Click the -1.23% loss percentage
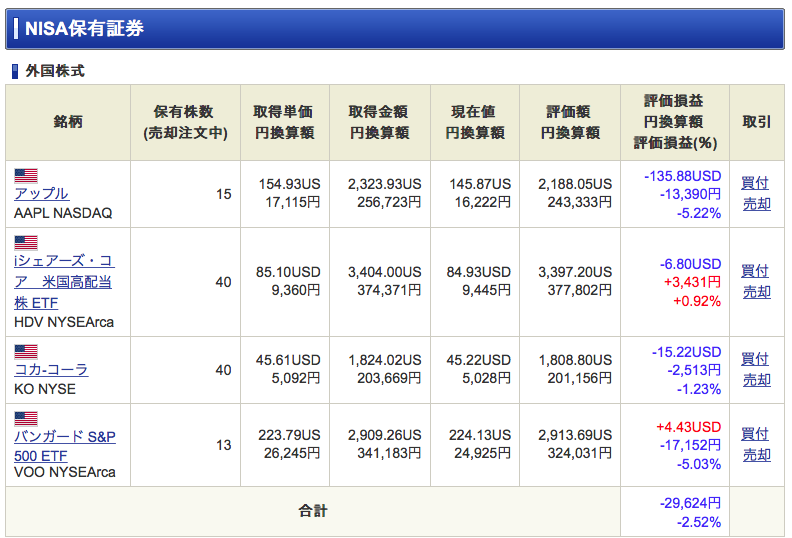 tap(699, 389)
